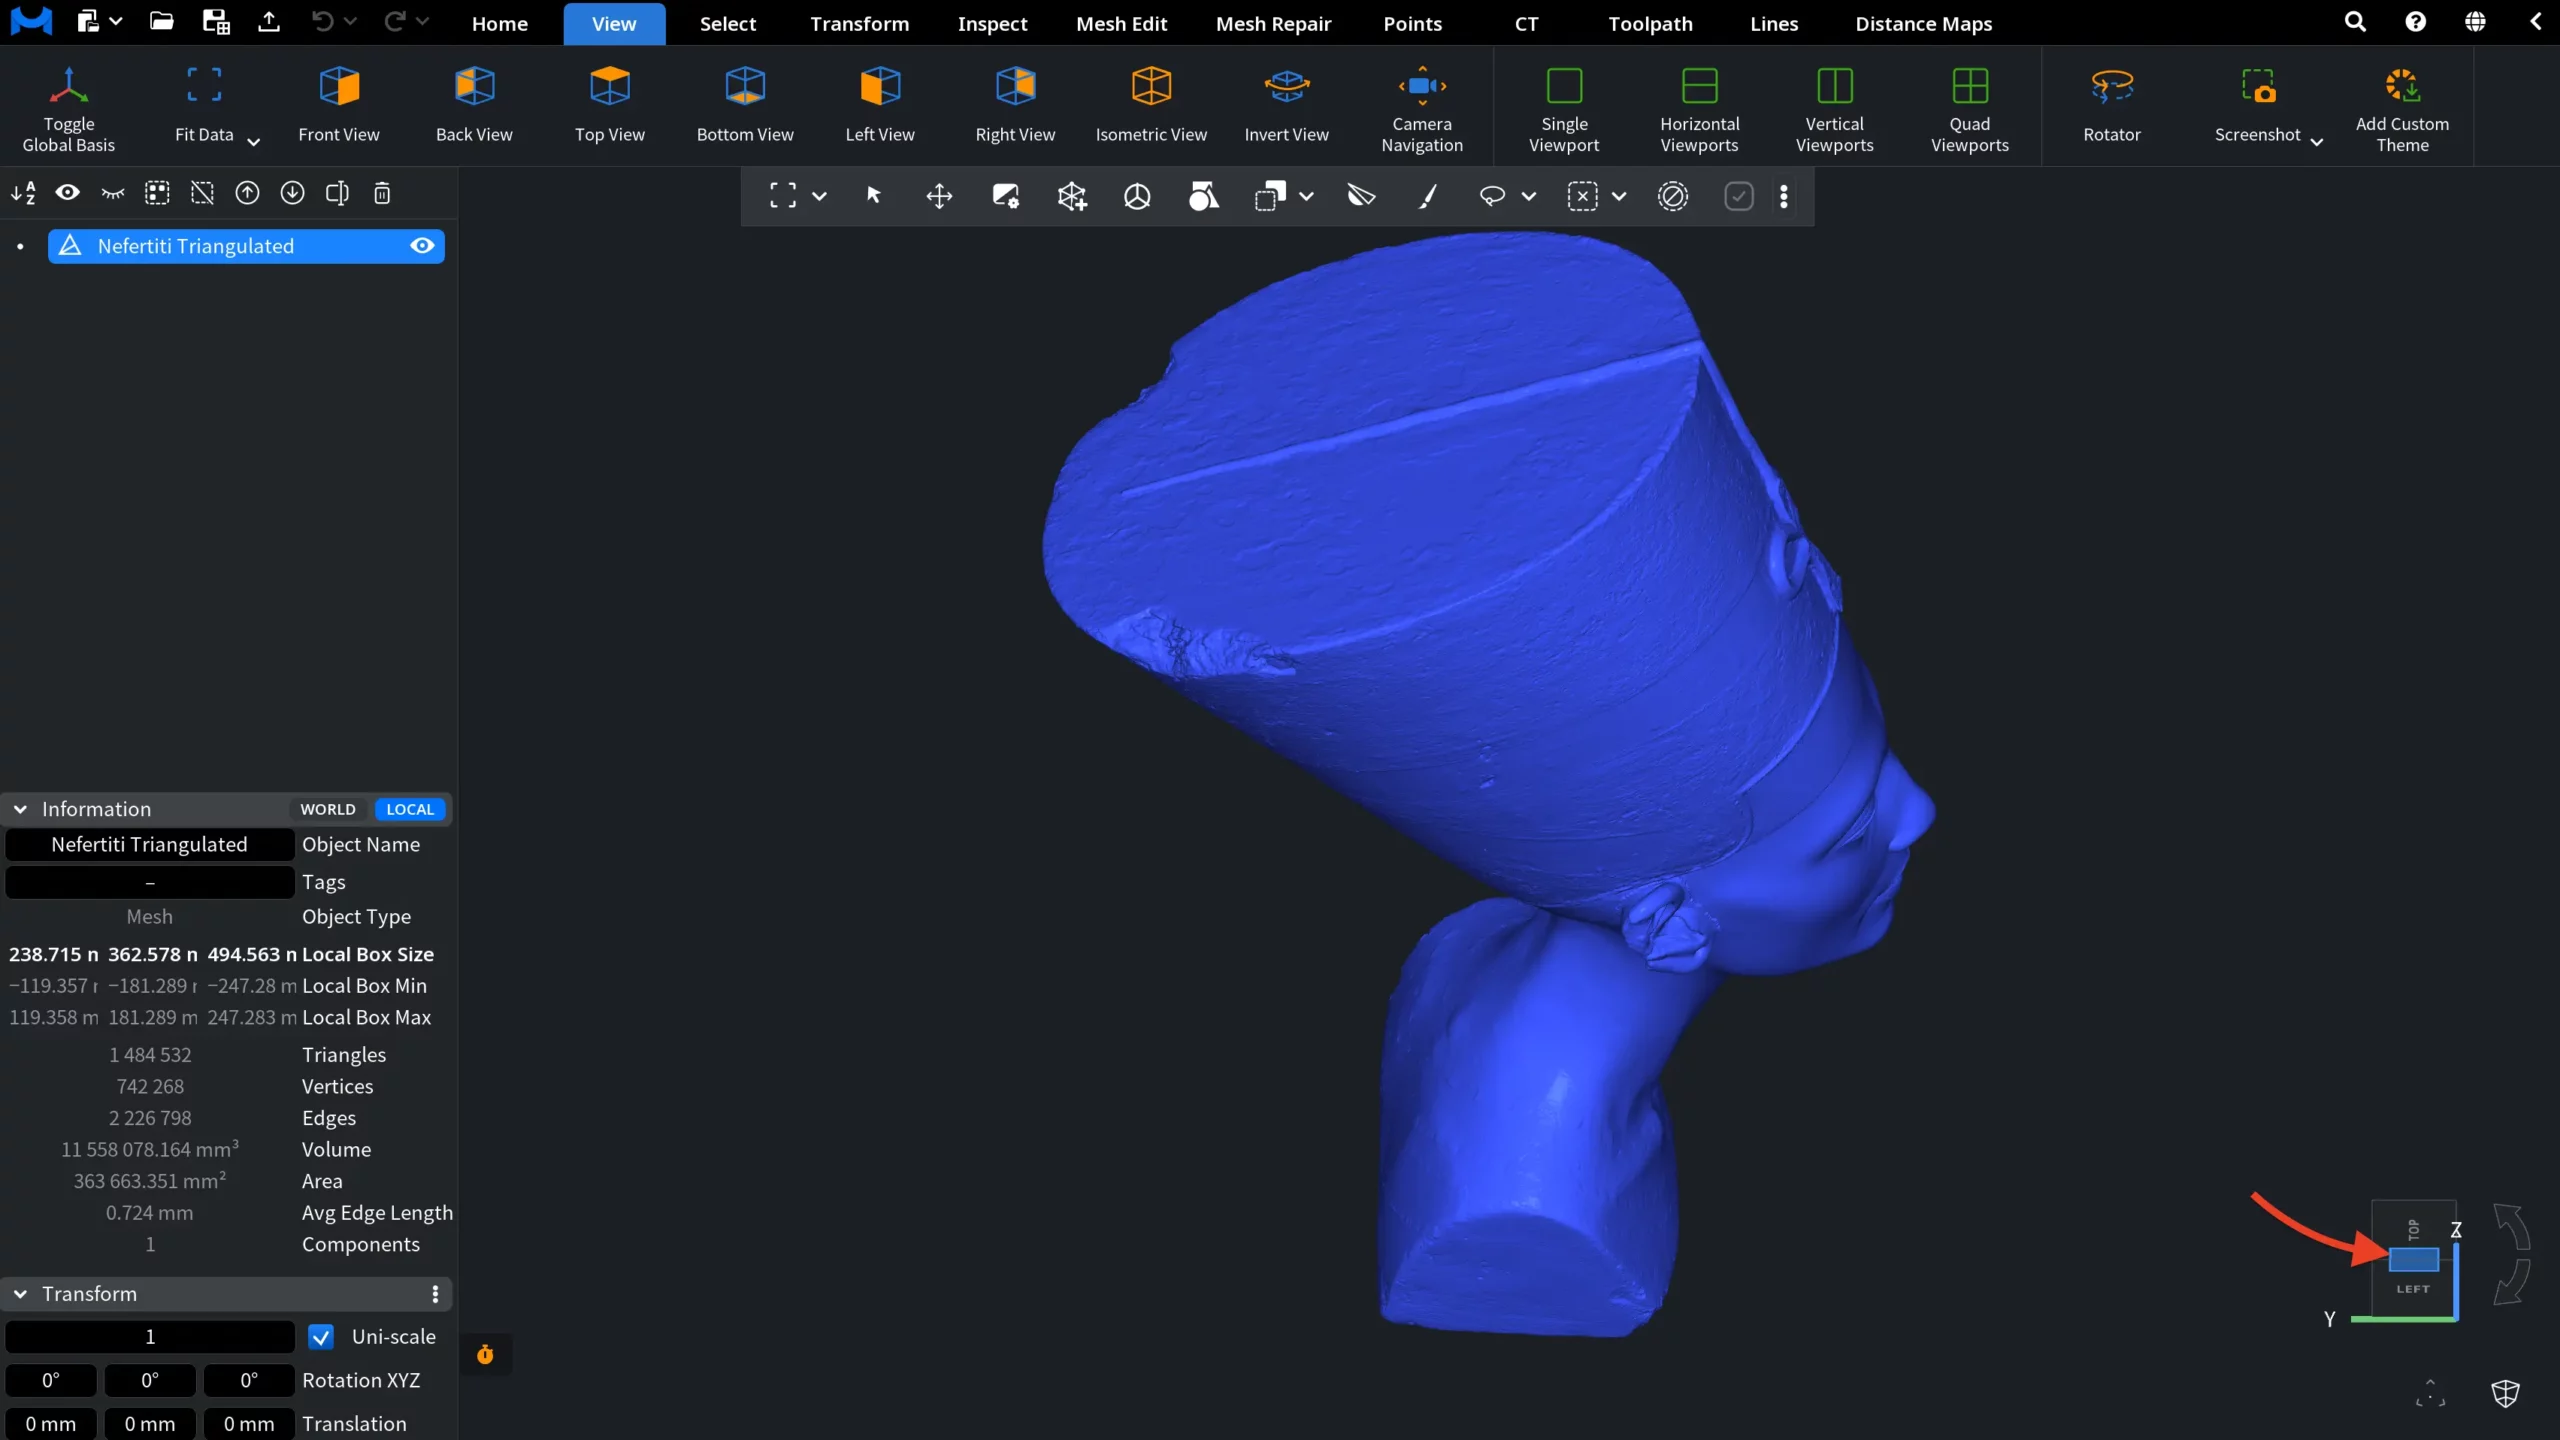Click the Screenshot button
Image resolution: width=2560 pixels, height=1440 pixels.
pos(2258,105)
